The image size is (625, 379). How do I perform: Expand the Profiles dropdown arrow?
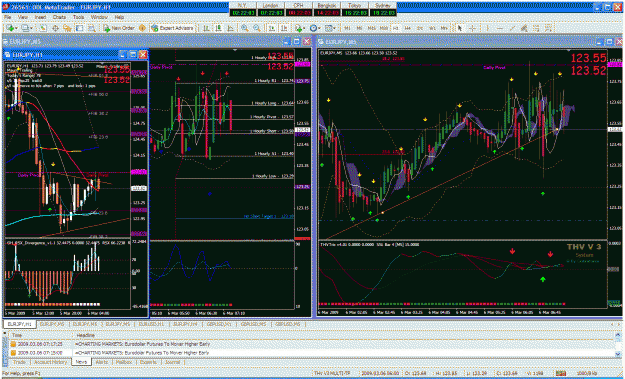click(31, 28)
